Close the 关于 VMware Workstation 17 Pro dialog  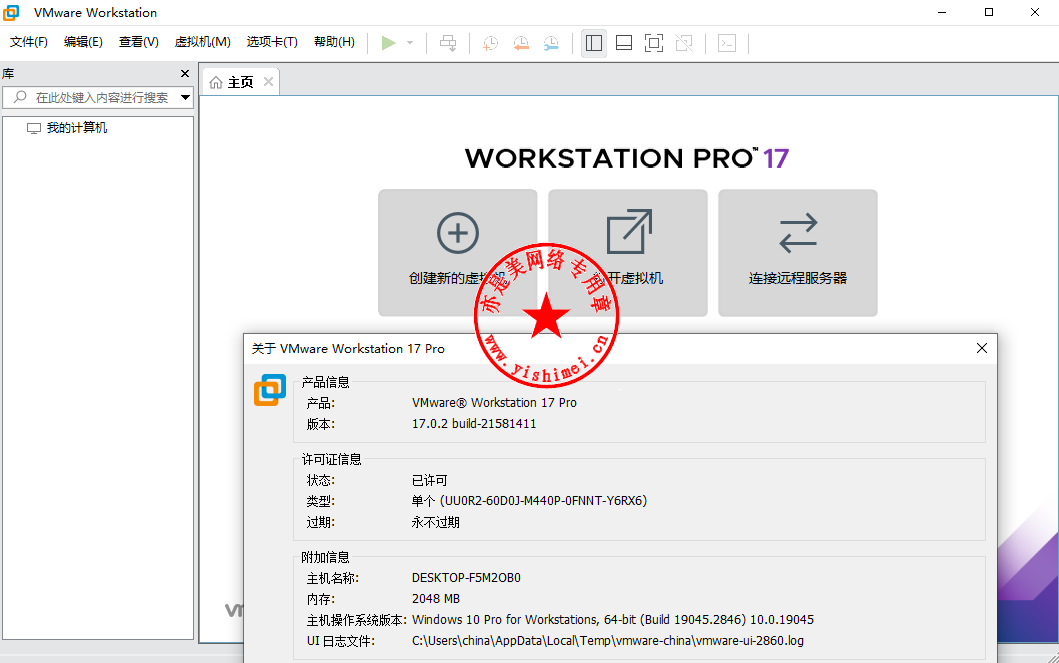(982, 348)
